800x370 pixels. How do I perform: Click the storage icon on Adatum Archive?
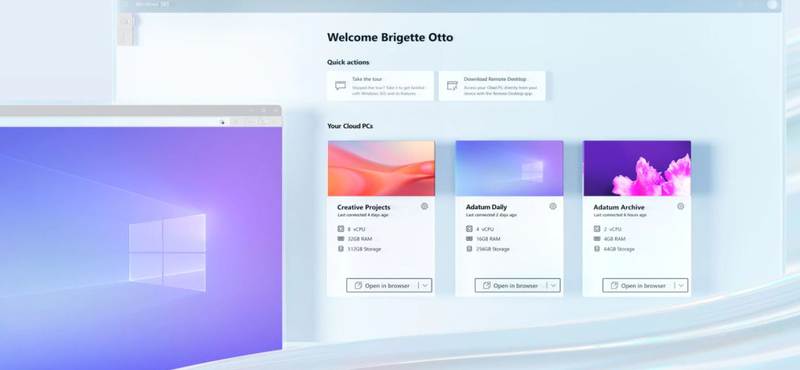click(597, 249)
